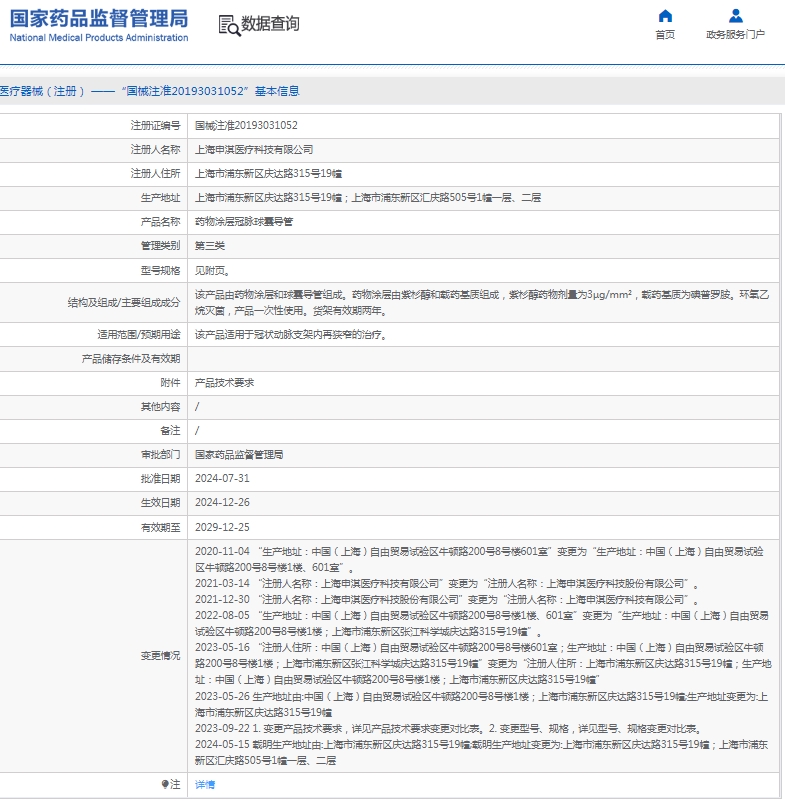The height and width of the screenshot is (805, 785).
Task: Click the 型号规格 row label
Action: (x=161, y=271)
